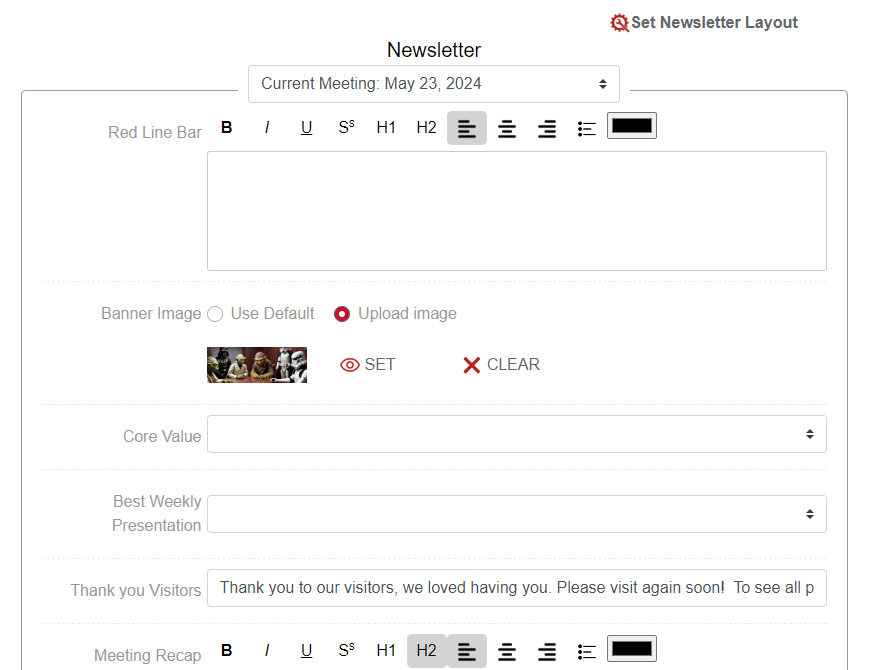Open the Red Line Bar text color swatch
892x670 pixels.
coord(631,126)
